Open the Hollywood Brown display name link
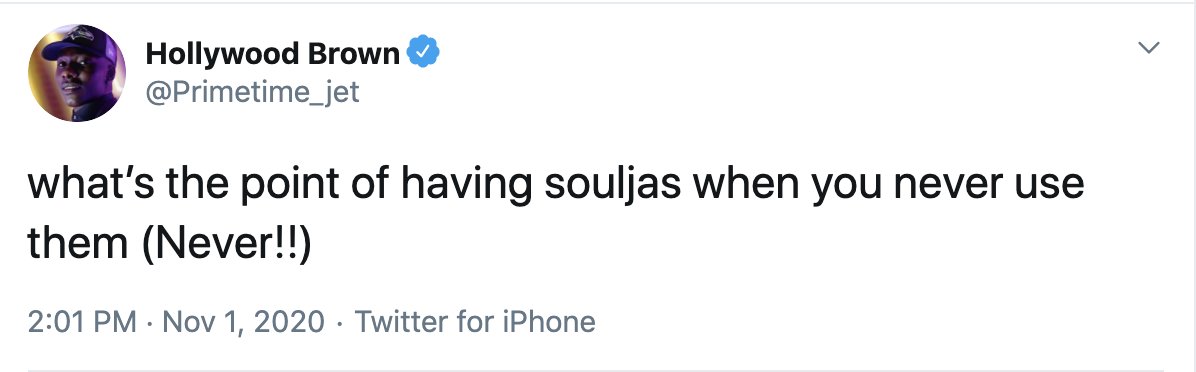Screen dimensions: 1196x372 click(x=272, y=54)
